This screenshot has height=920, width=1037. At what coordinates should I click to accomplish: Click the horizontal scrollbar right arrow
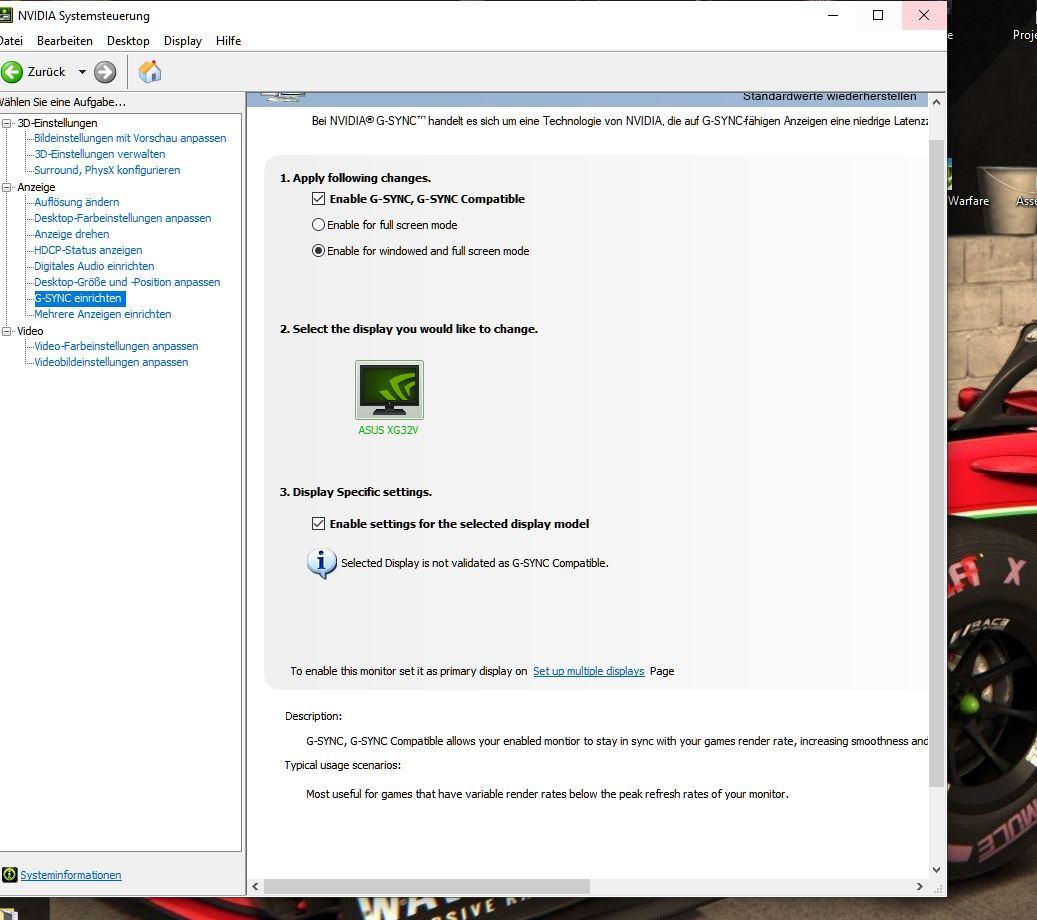click(x=919, y=886)
